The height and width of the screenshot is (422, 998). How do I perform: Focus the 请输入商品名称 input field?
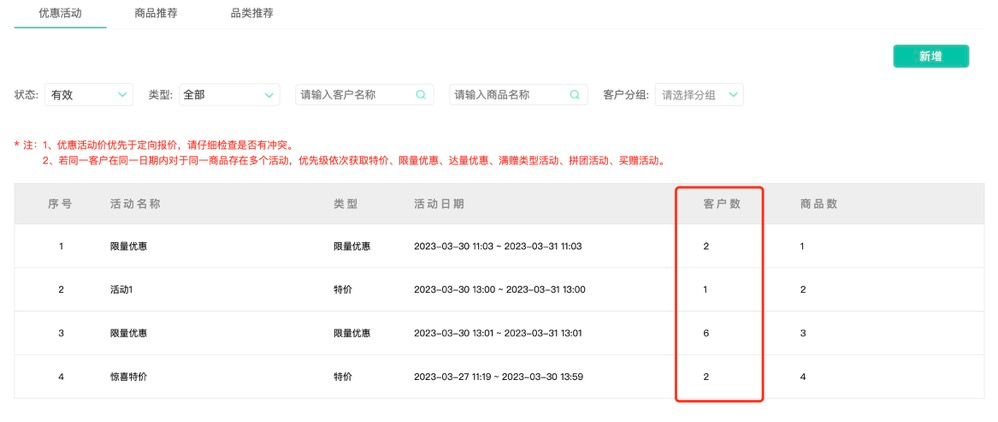click(x=509, y=95)
